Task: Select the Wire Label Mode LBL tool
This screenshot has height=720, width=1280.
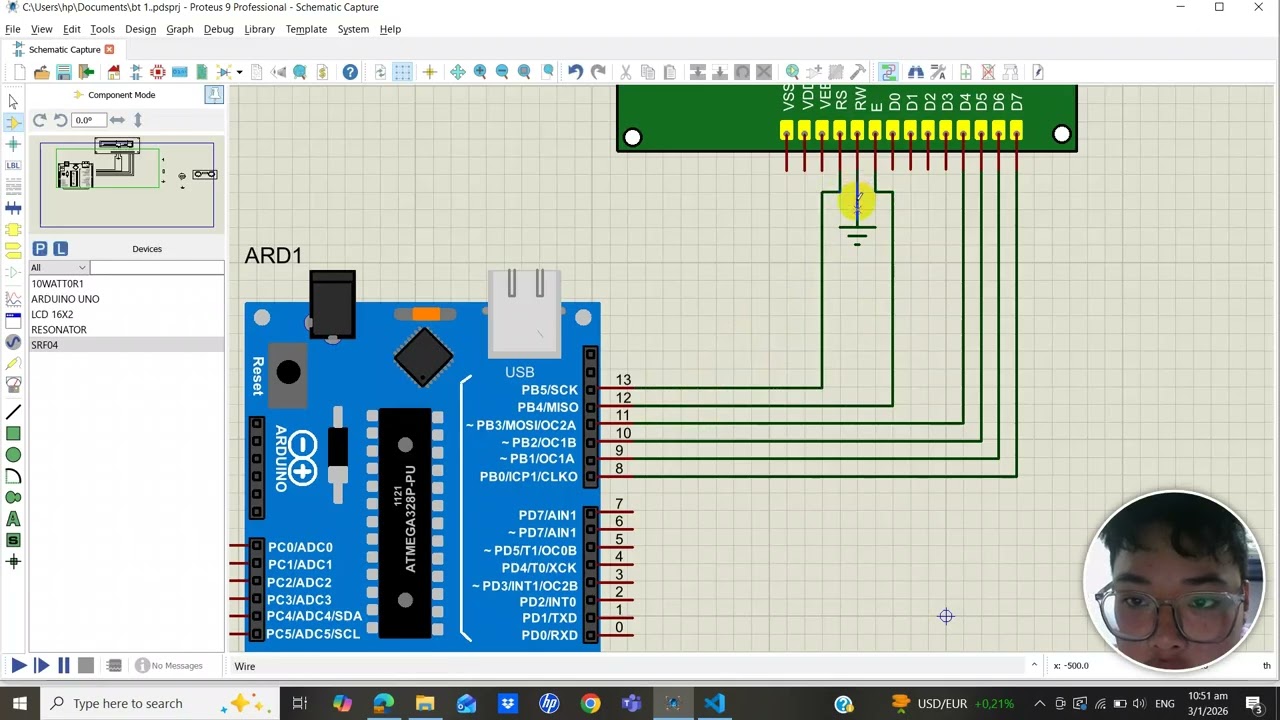Action: (13, 165)
